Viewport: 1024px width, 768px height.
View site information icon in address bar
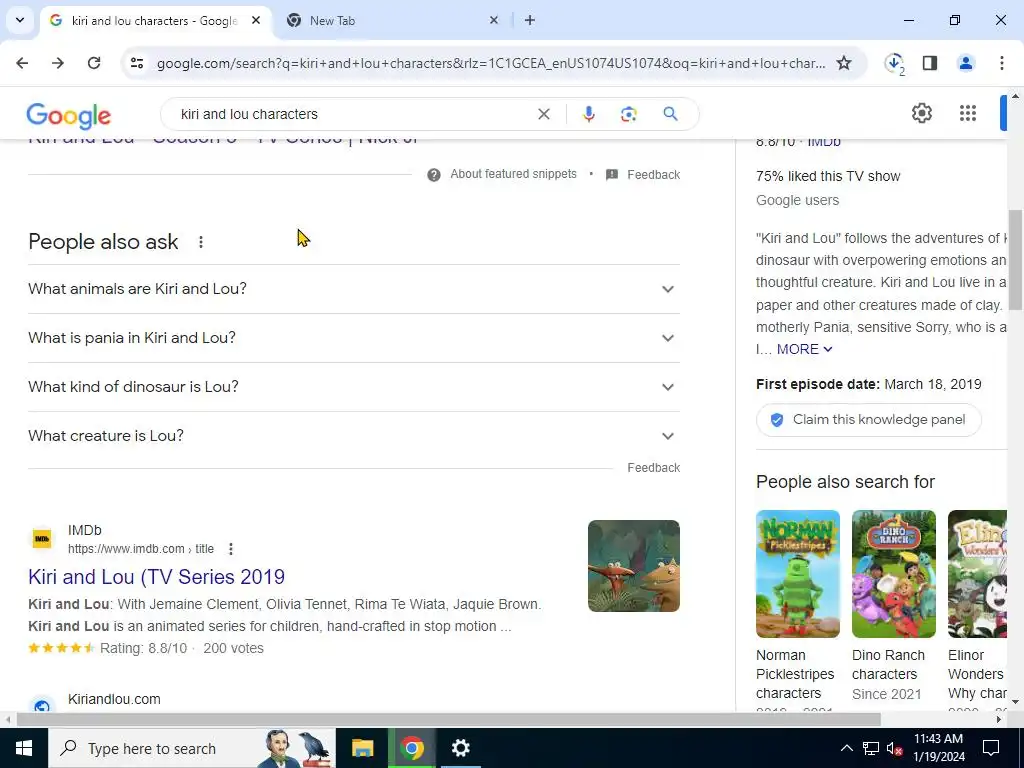pos(136,63)
